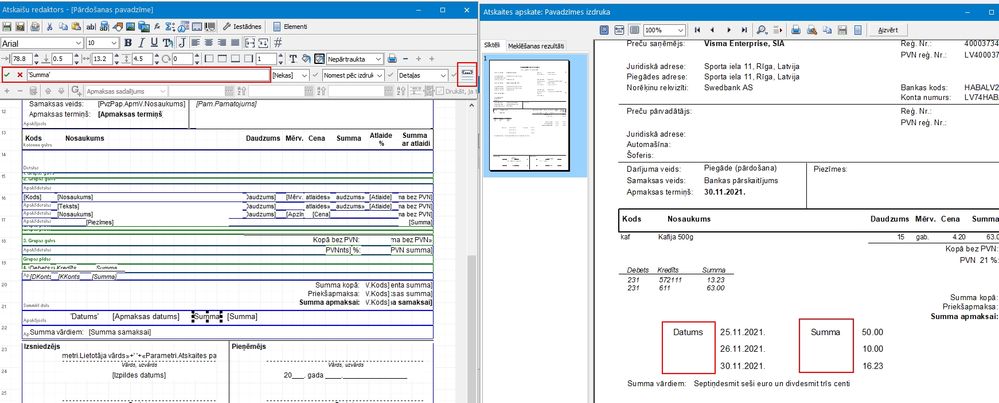
Task: Go to the first page in the preview
Action: 696,31
